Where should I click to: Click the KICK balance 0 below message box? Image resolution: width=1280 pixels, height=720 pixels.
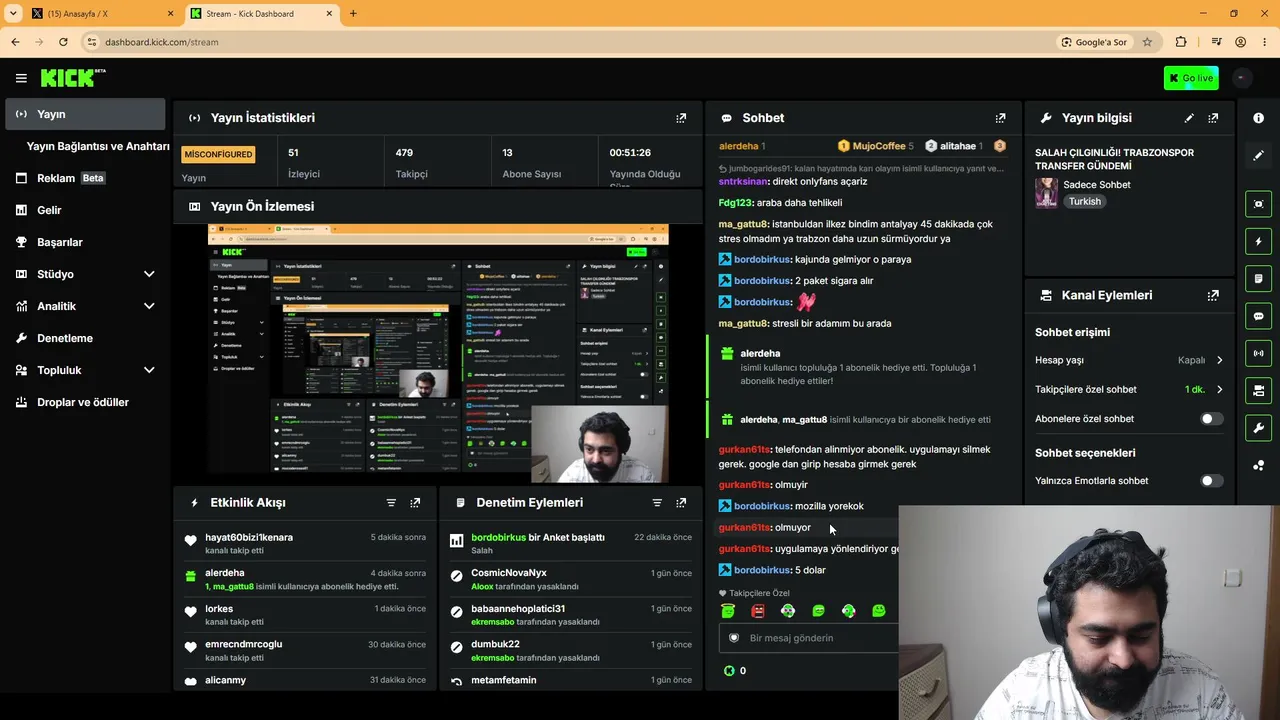point(735,671)
